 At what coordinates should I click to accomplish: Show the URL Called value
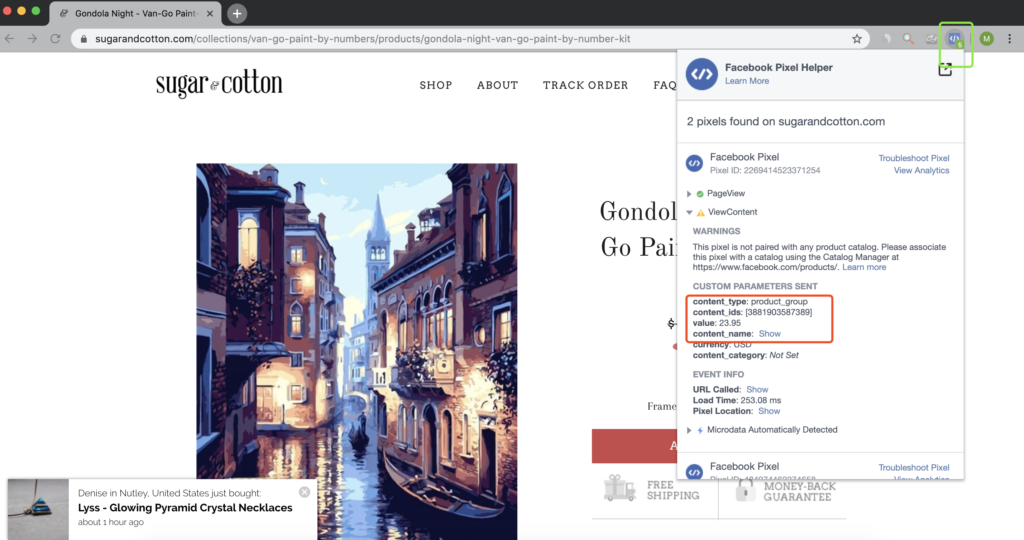757,389
